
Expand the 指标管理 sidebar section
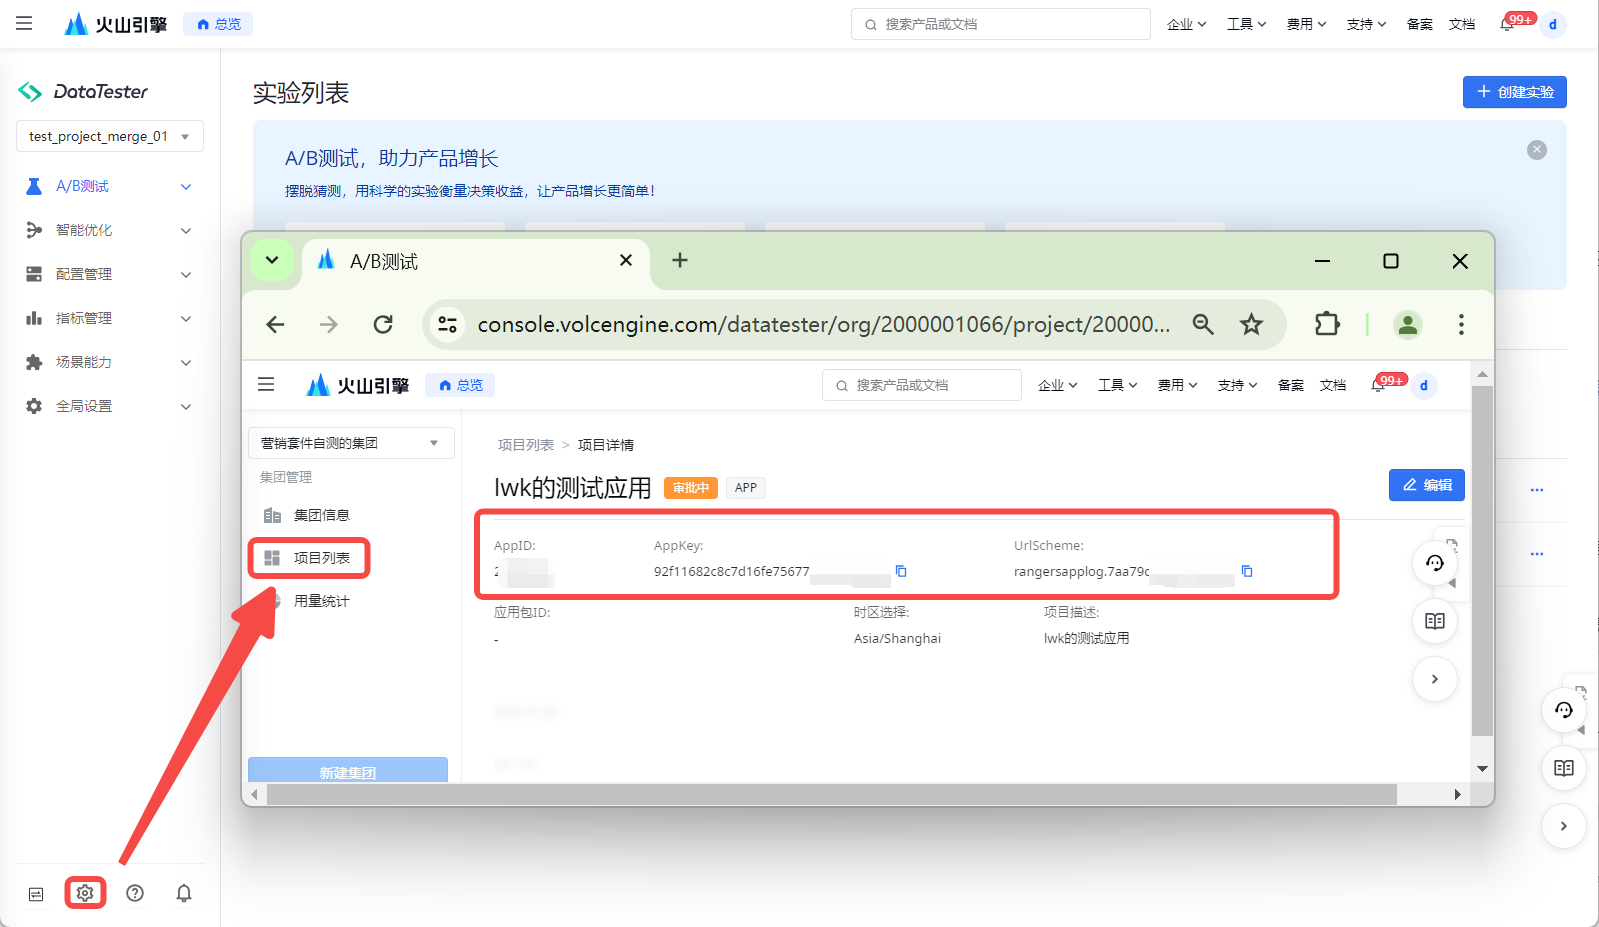pyautogui.click(x=110, y=318)
